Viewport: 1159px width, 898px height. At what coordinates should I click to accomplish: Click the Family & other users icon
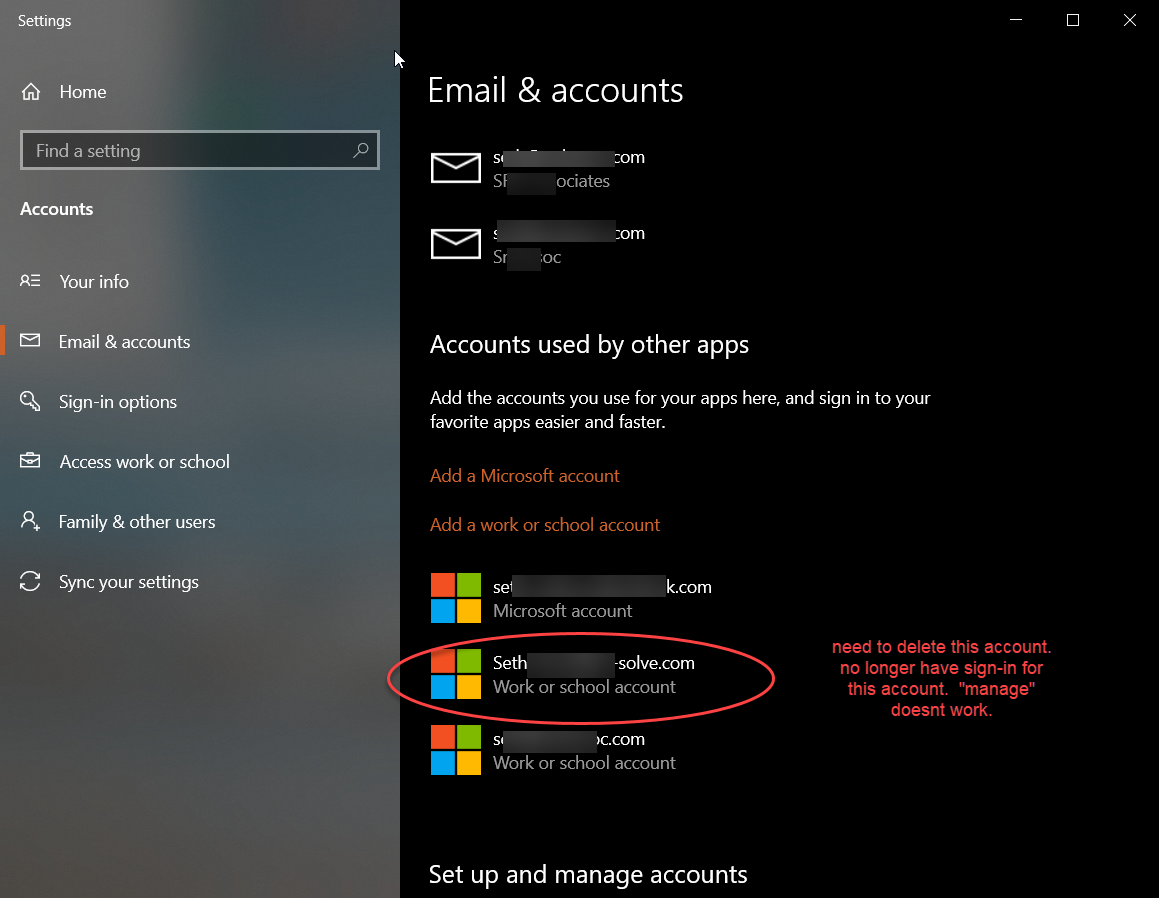(x=30, y=521)
